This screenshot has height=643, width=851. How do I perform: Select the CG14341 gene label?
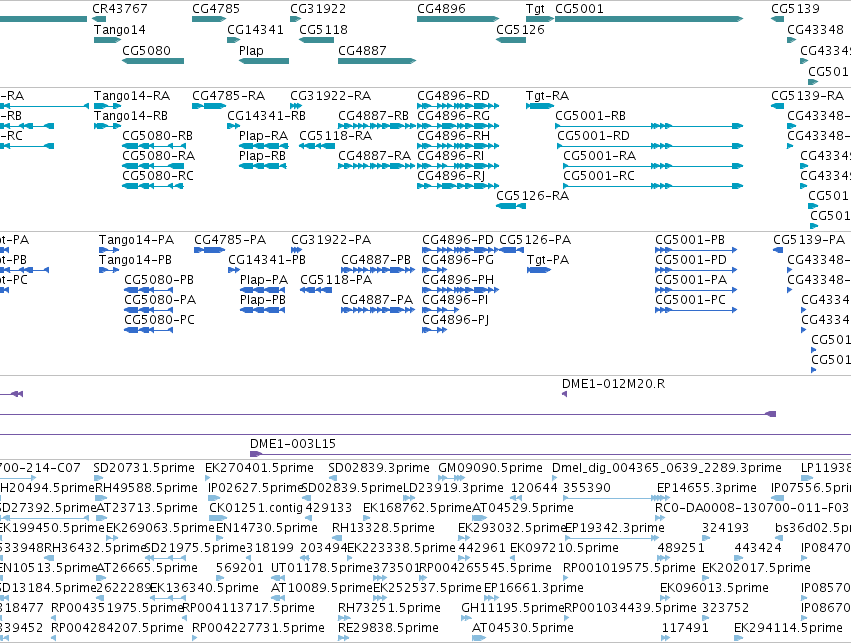(255, 30)
